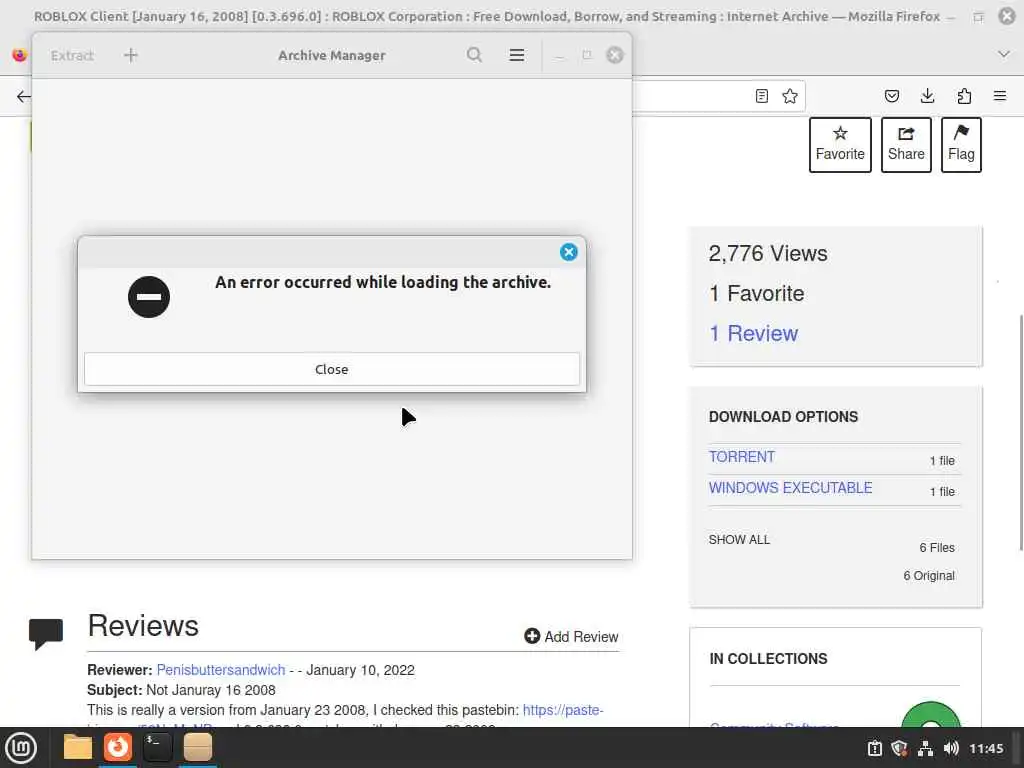Flag this Internet Archive item

(x=961, y=144)
